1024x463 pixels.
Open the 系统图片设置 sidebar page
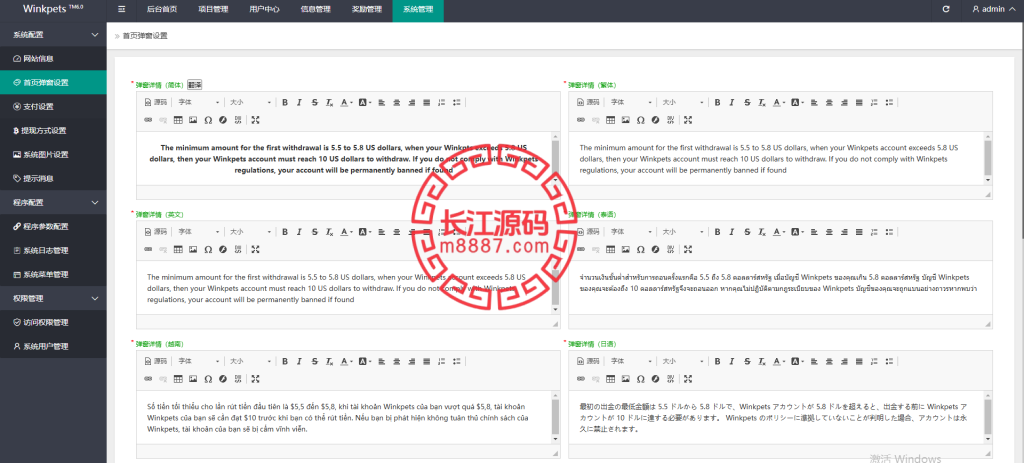(x=53, y=155)
